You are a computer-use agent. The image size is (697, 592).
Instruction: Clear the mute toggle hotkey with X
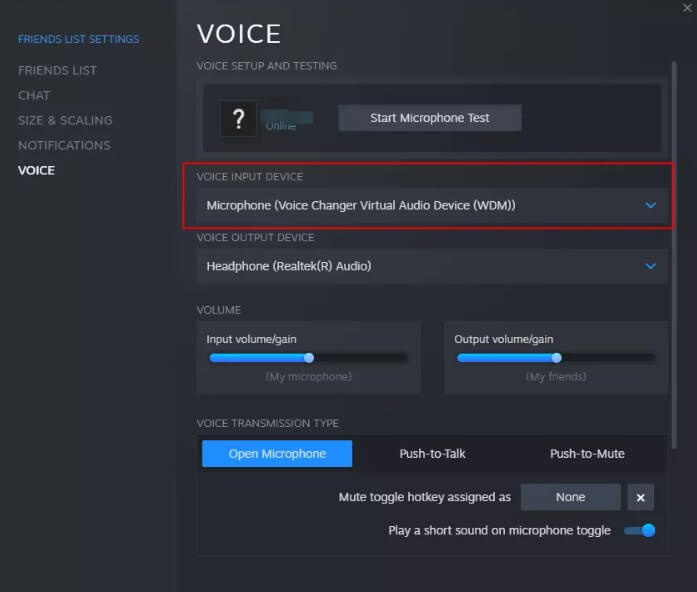click(640, 497)
